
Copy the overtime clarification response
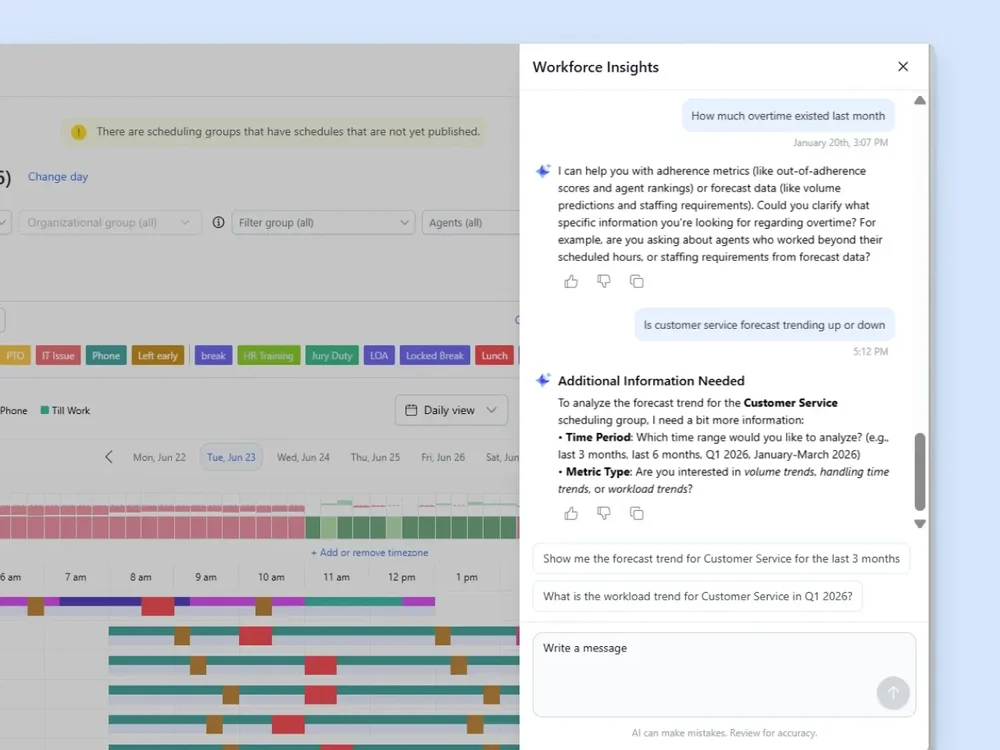point(636,281)
